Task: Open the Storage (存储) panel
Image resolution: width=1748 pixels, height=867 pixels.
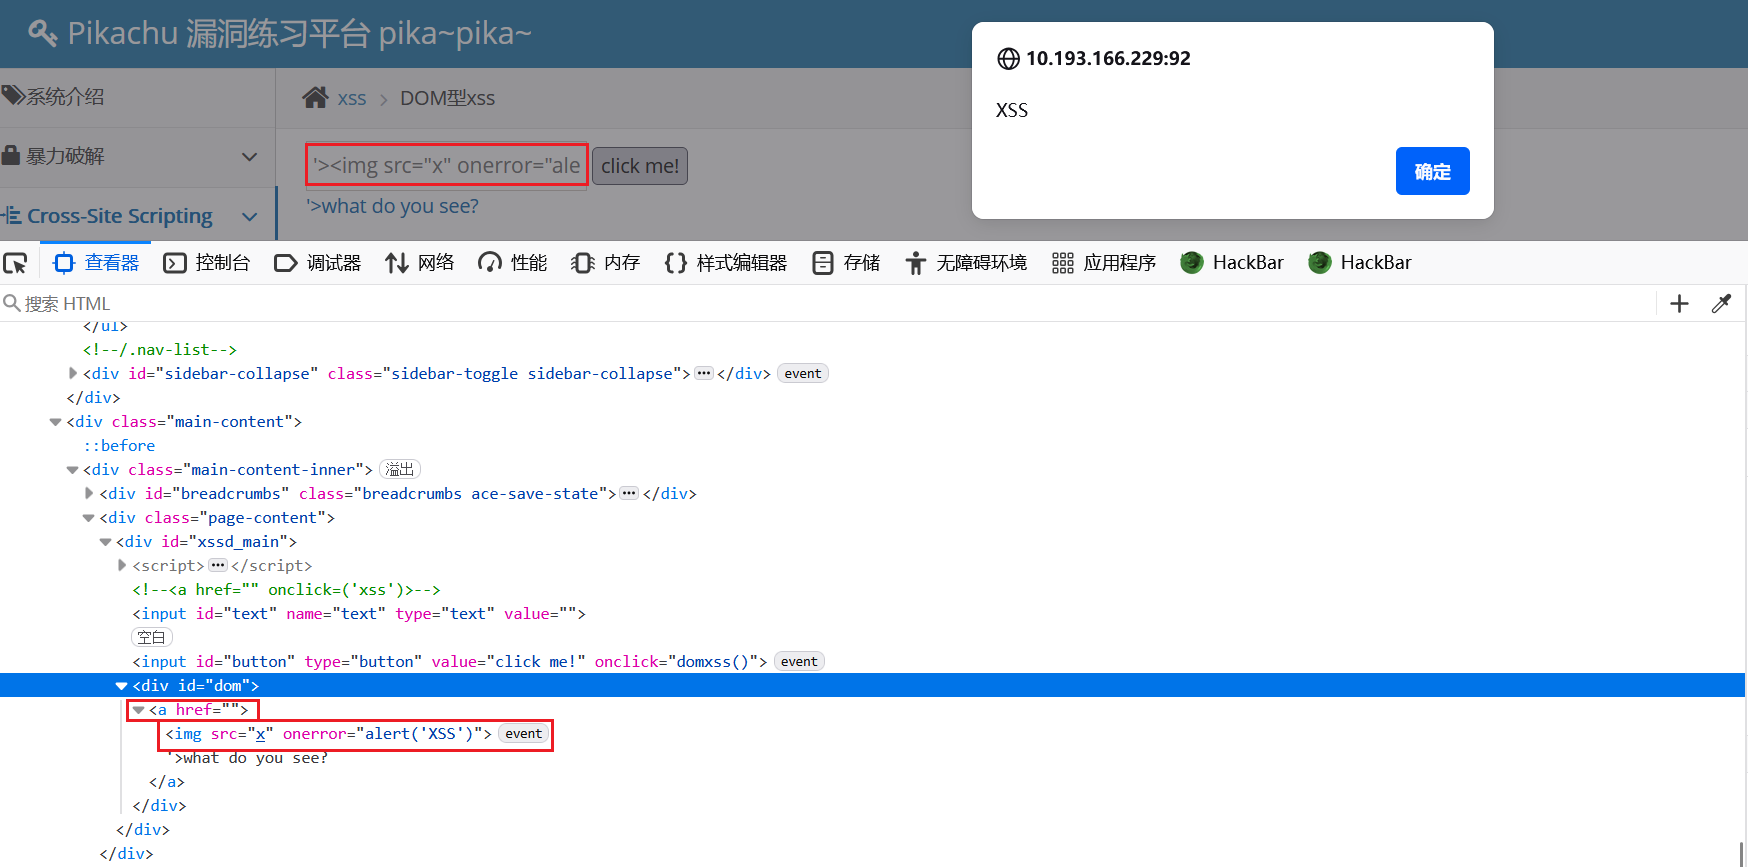Action: click(846, 263)
